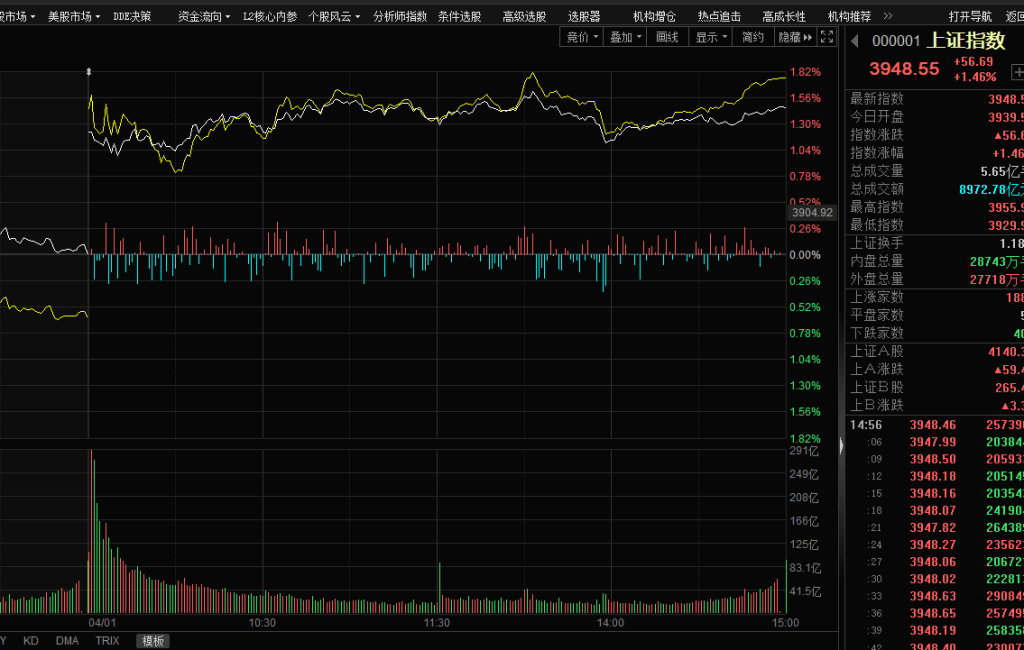The width and height of the screenshot is (1024, 650).
Task: Click the fullscreen expand chart icon
Action: (827, 37)
